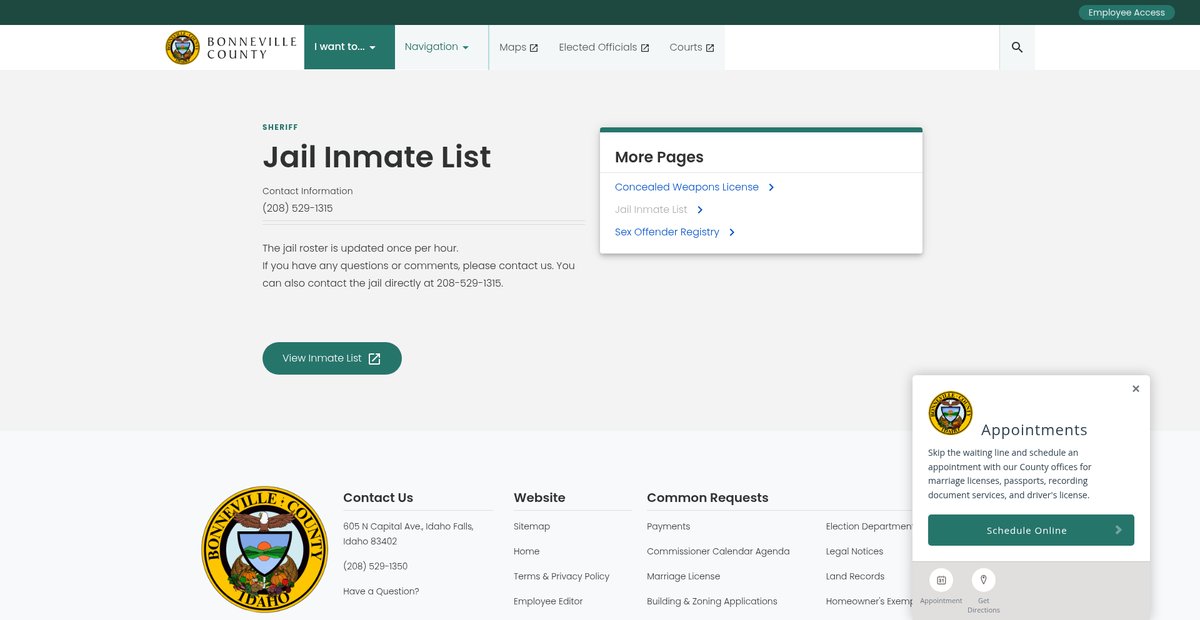Viewport: 1200px width, 620px height.
Task: Close the Appointments popup
Action: point(1135,389)
